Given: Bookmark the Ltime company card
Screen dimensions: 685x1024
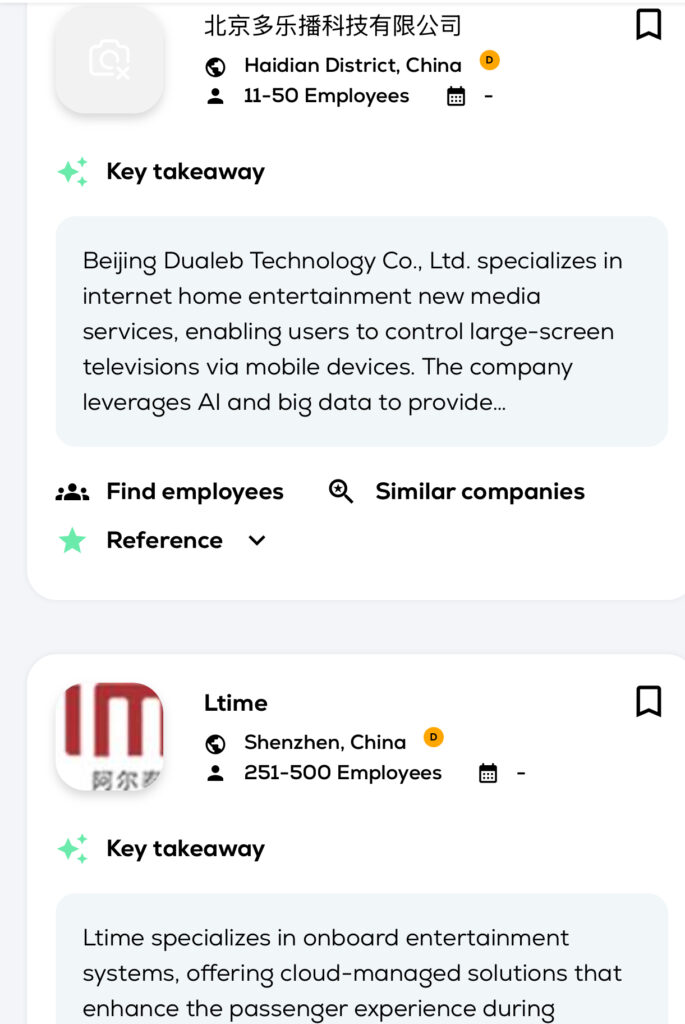Looking at the screenshot, I should [x=648, y=701].
